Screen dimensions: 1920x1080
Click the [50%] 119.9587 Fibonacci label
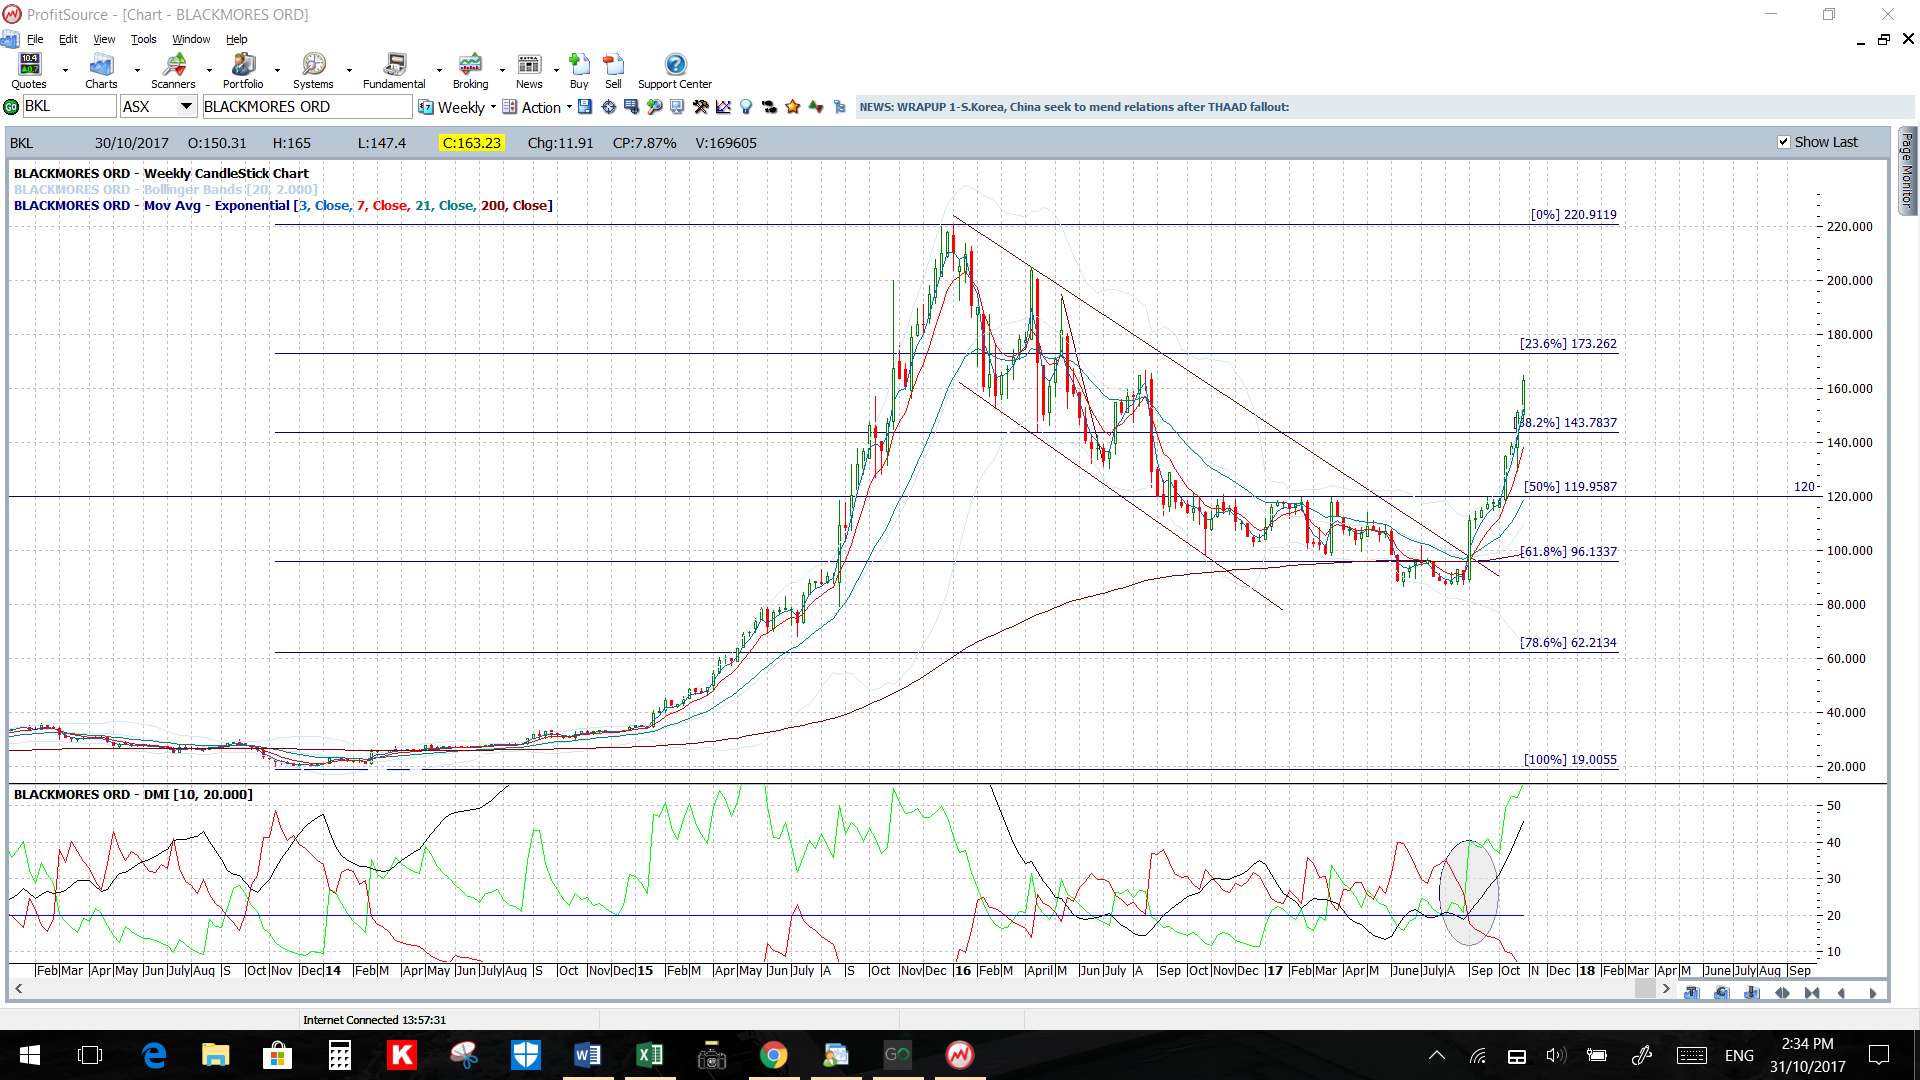click(x=1570, y=487)
